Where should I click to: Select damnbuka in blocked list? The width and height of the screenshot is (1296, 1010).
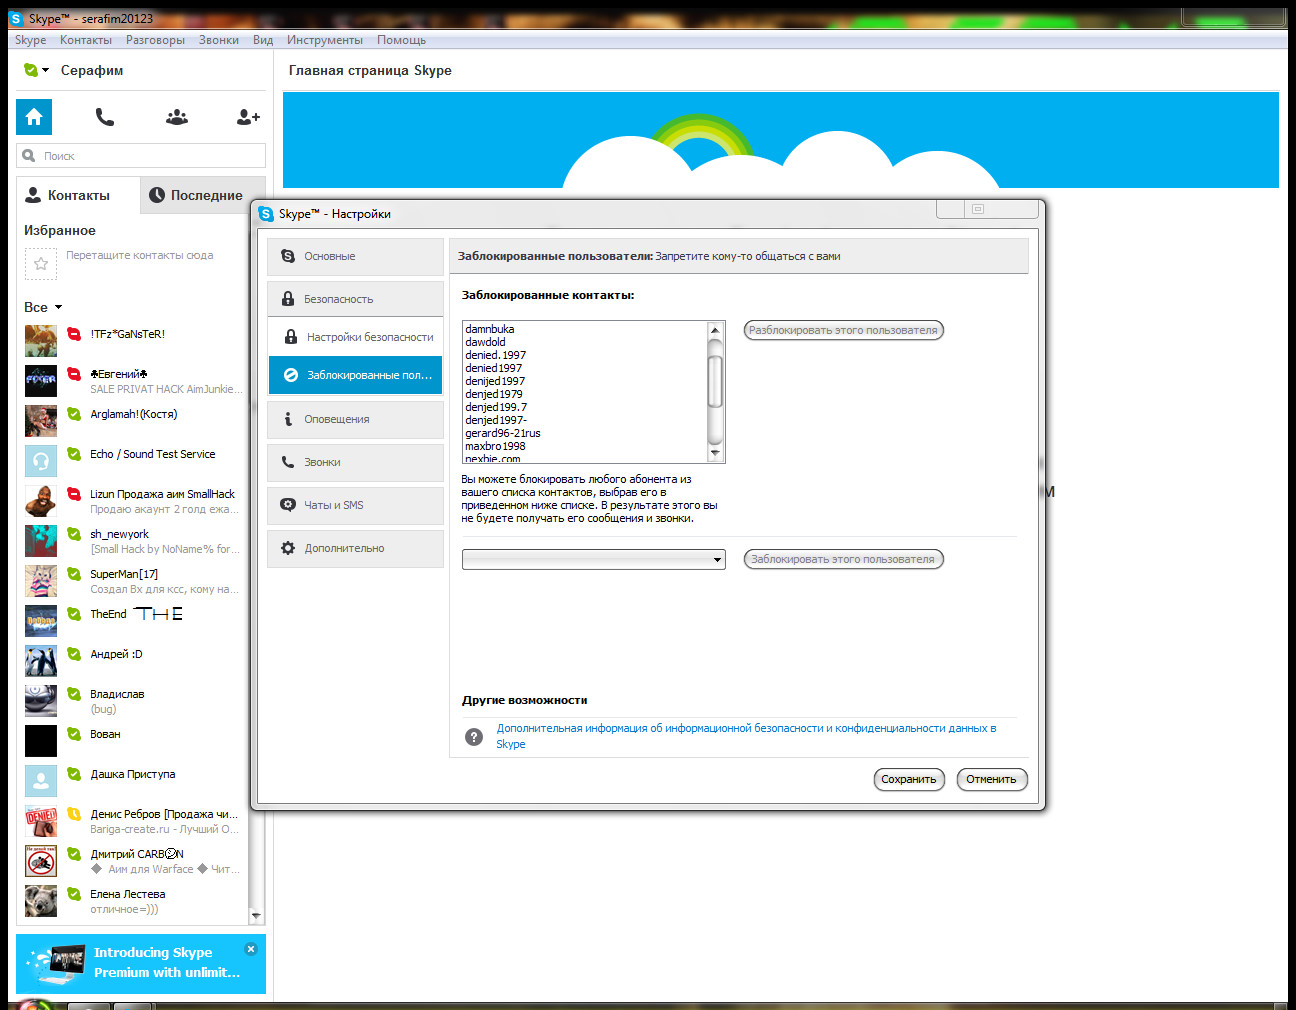click(x=490, y=329)
